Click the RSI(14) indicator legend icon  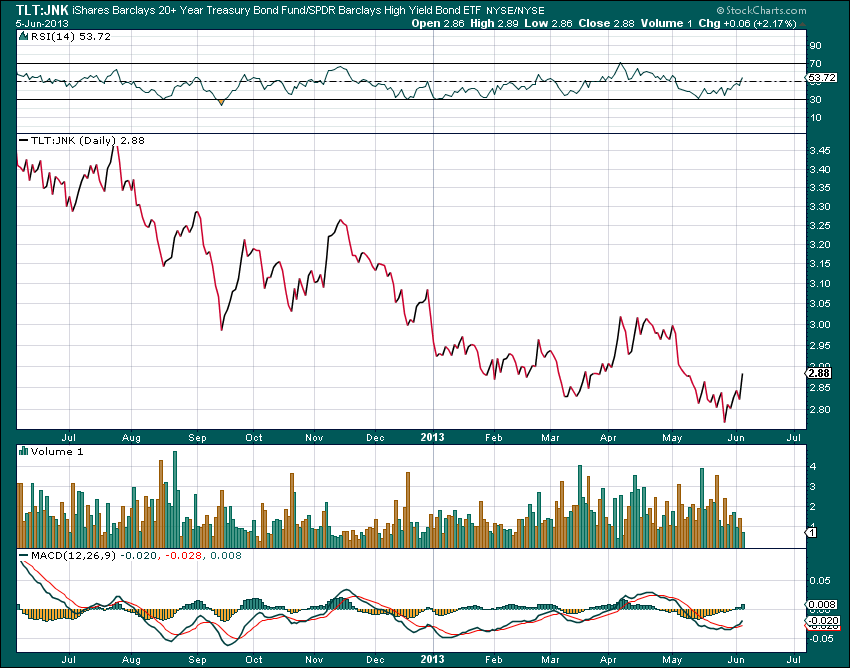coord(23,36)
